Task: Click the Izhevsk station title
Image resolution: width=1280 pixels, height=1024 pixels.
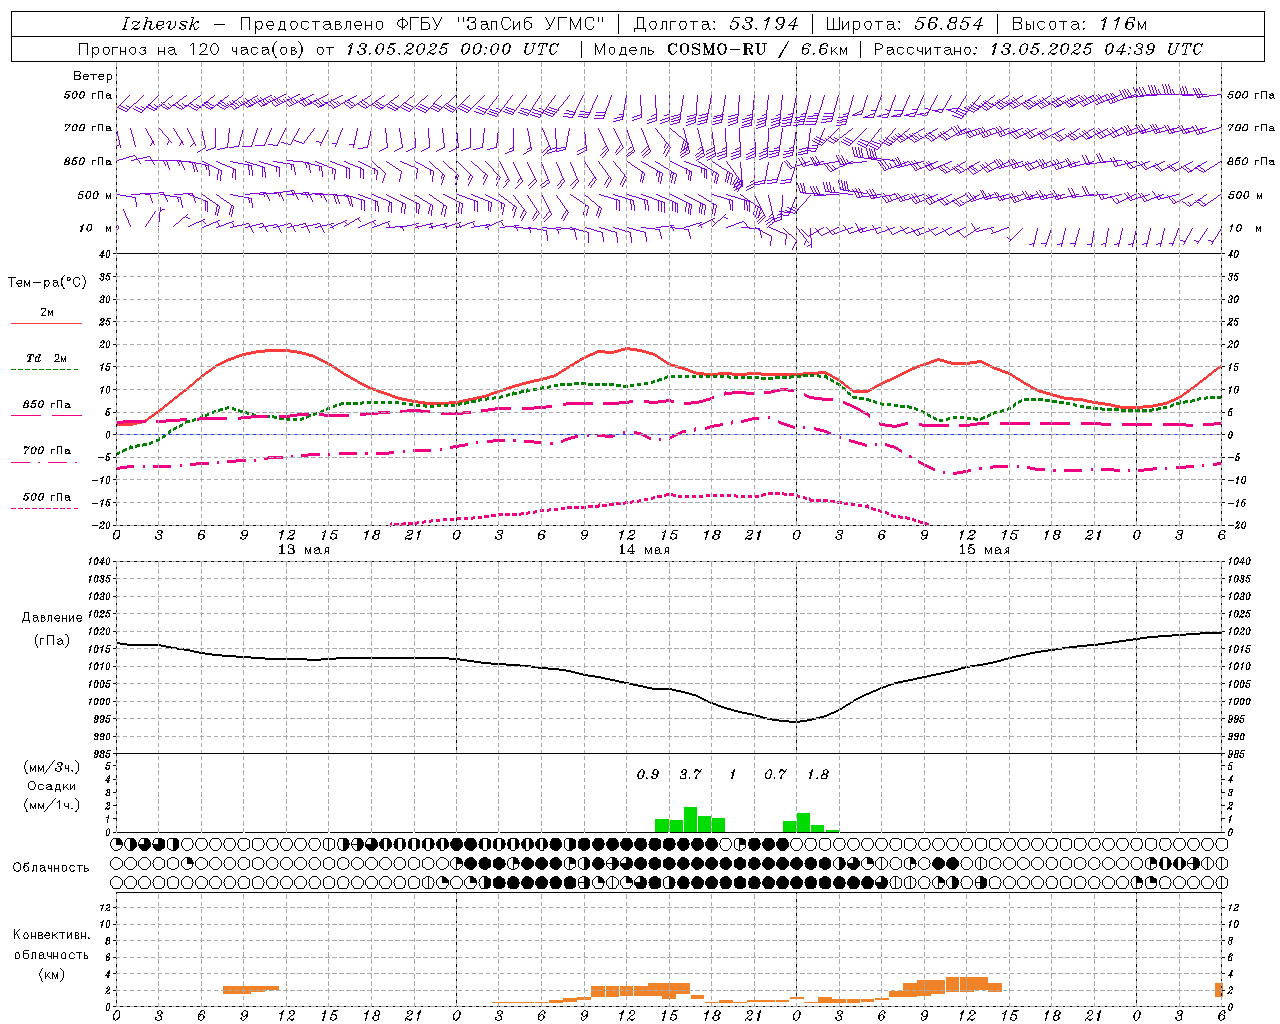Action: coord(161,24)
